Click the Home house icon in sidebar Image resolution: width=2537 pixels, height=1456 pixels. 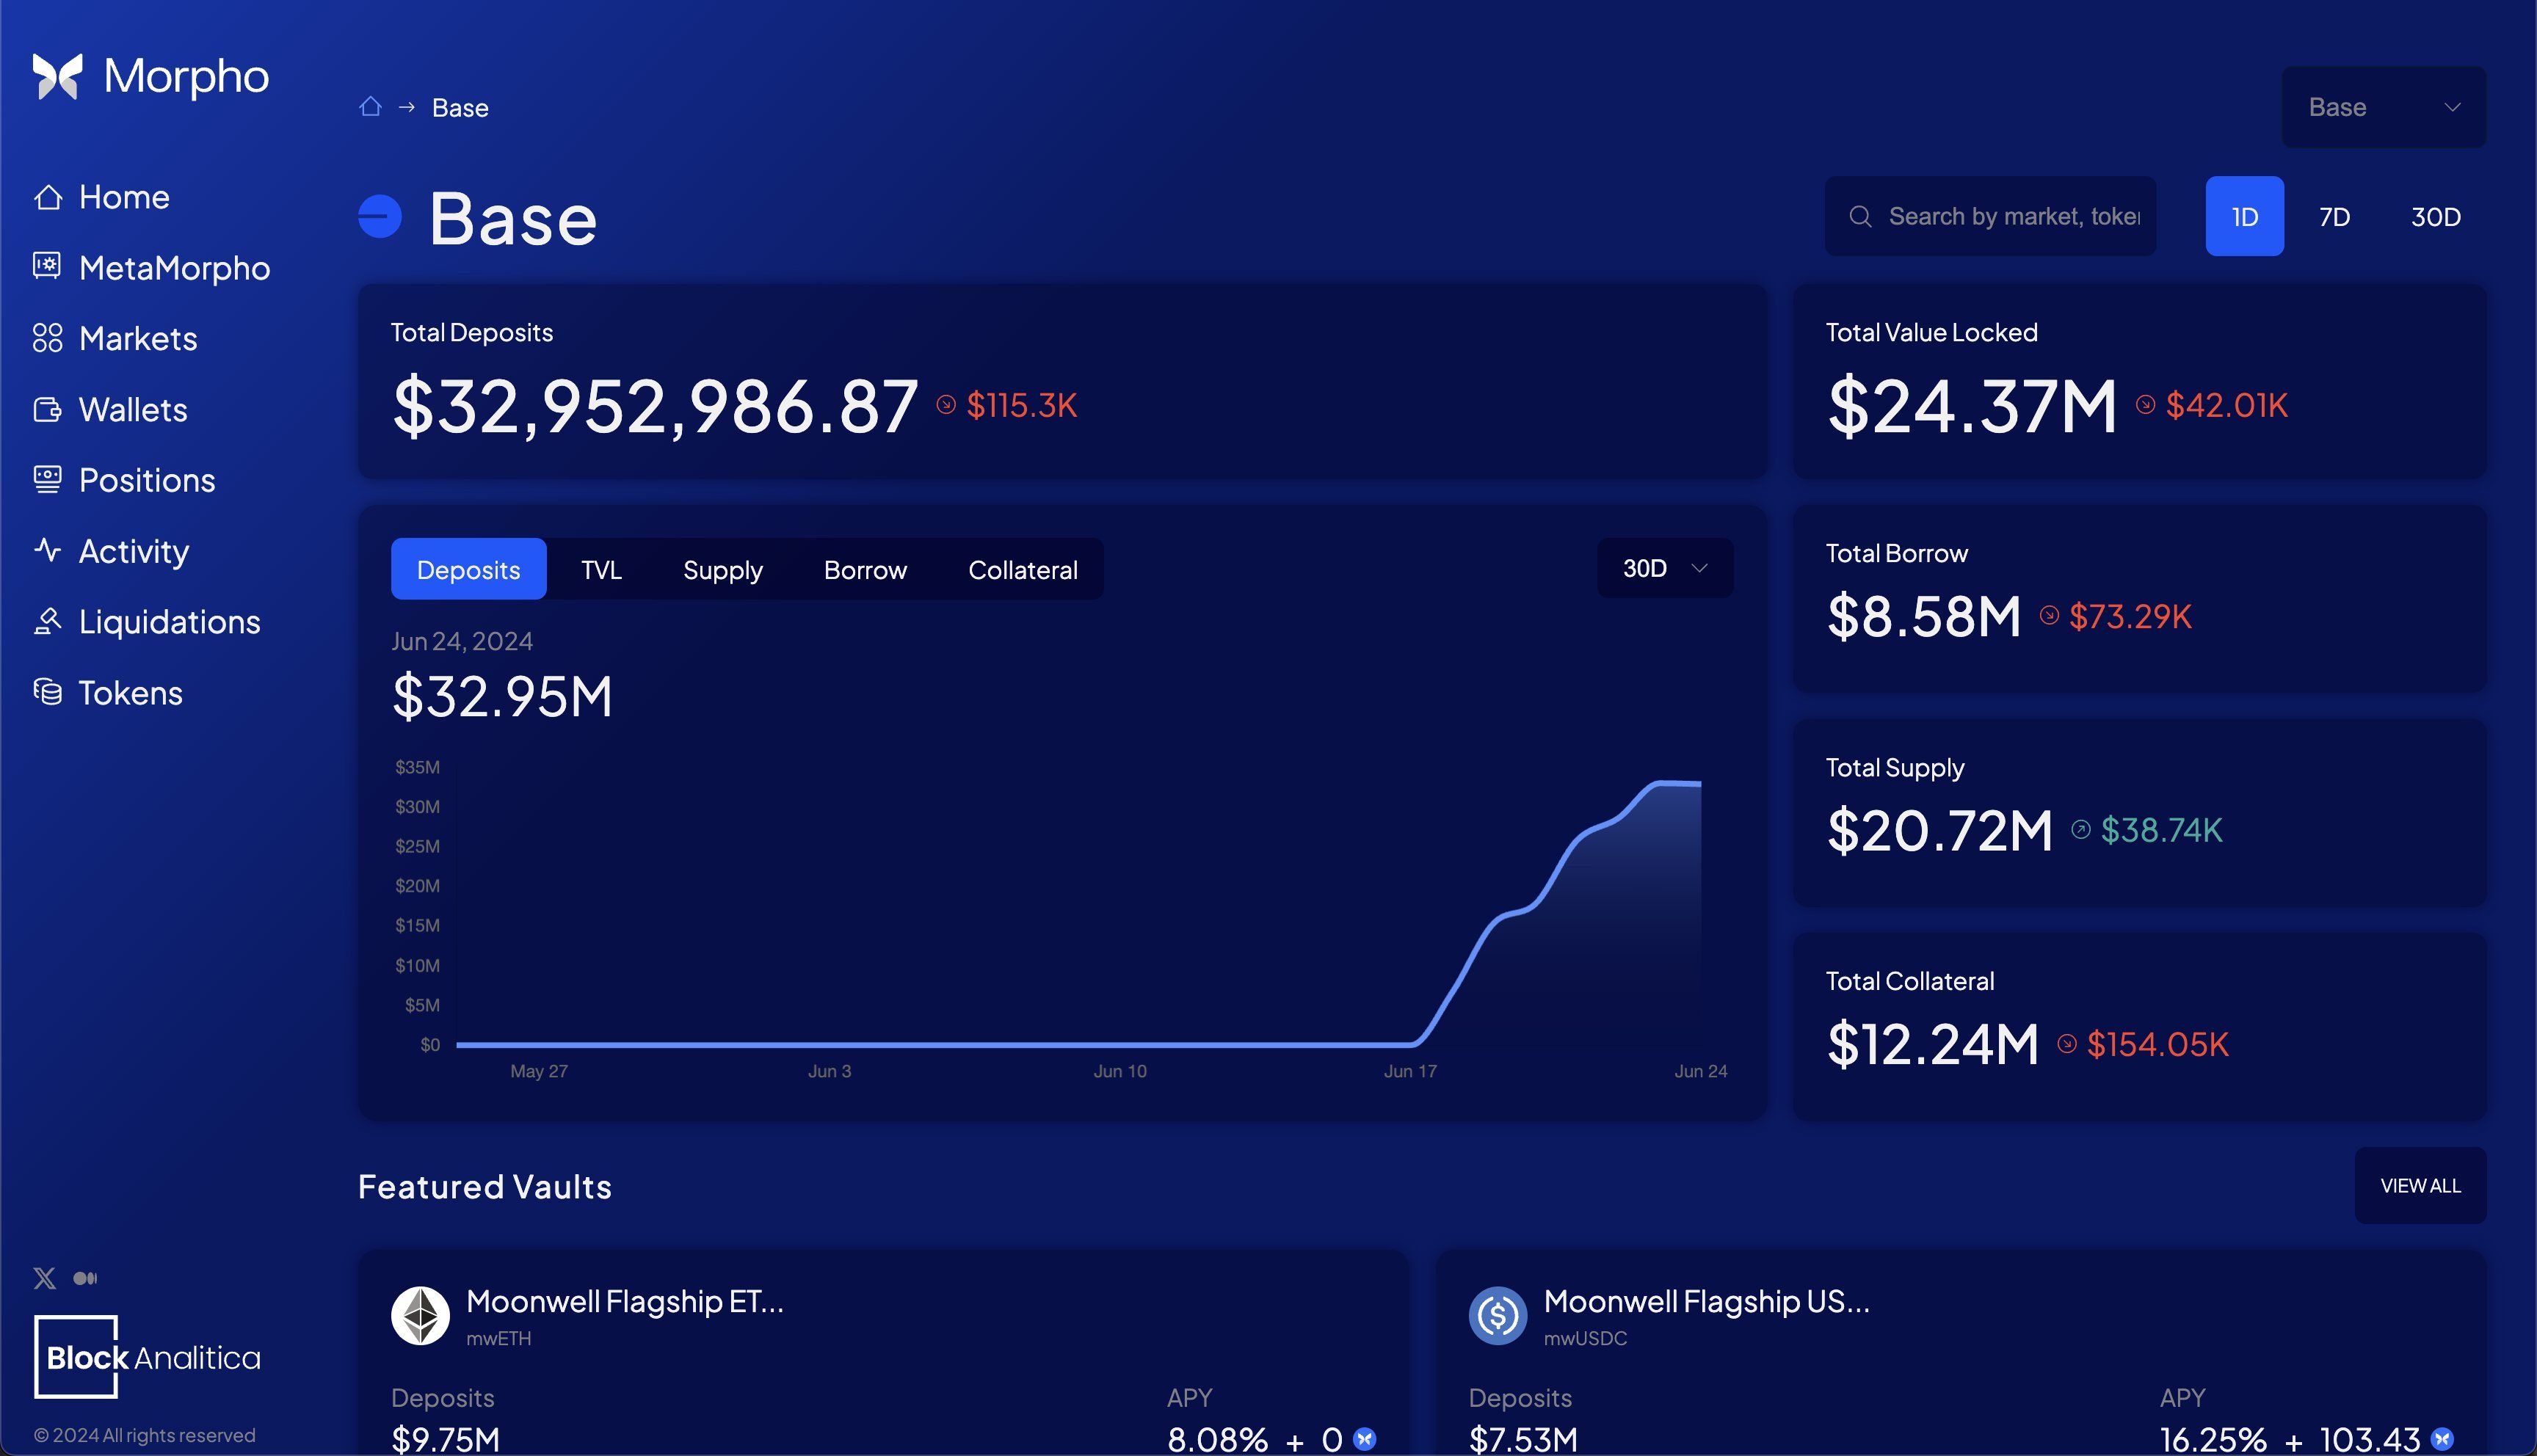coord(48,197)
